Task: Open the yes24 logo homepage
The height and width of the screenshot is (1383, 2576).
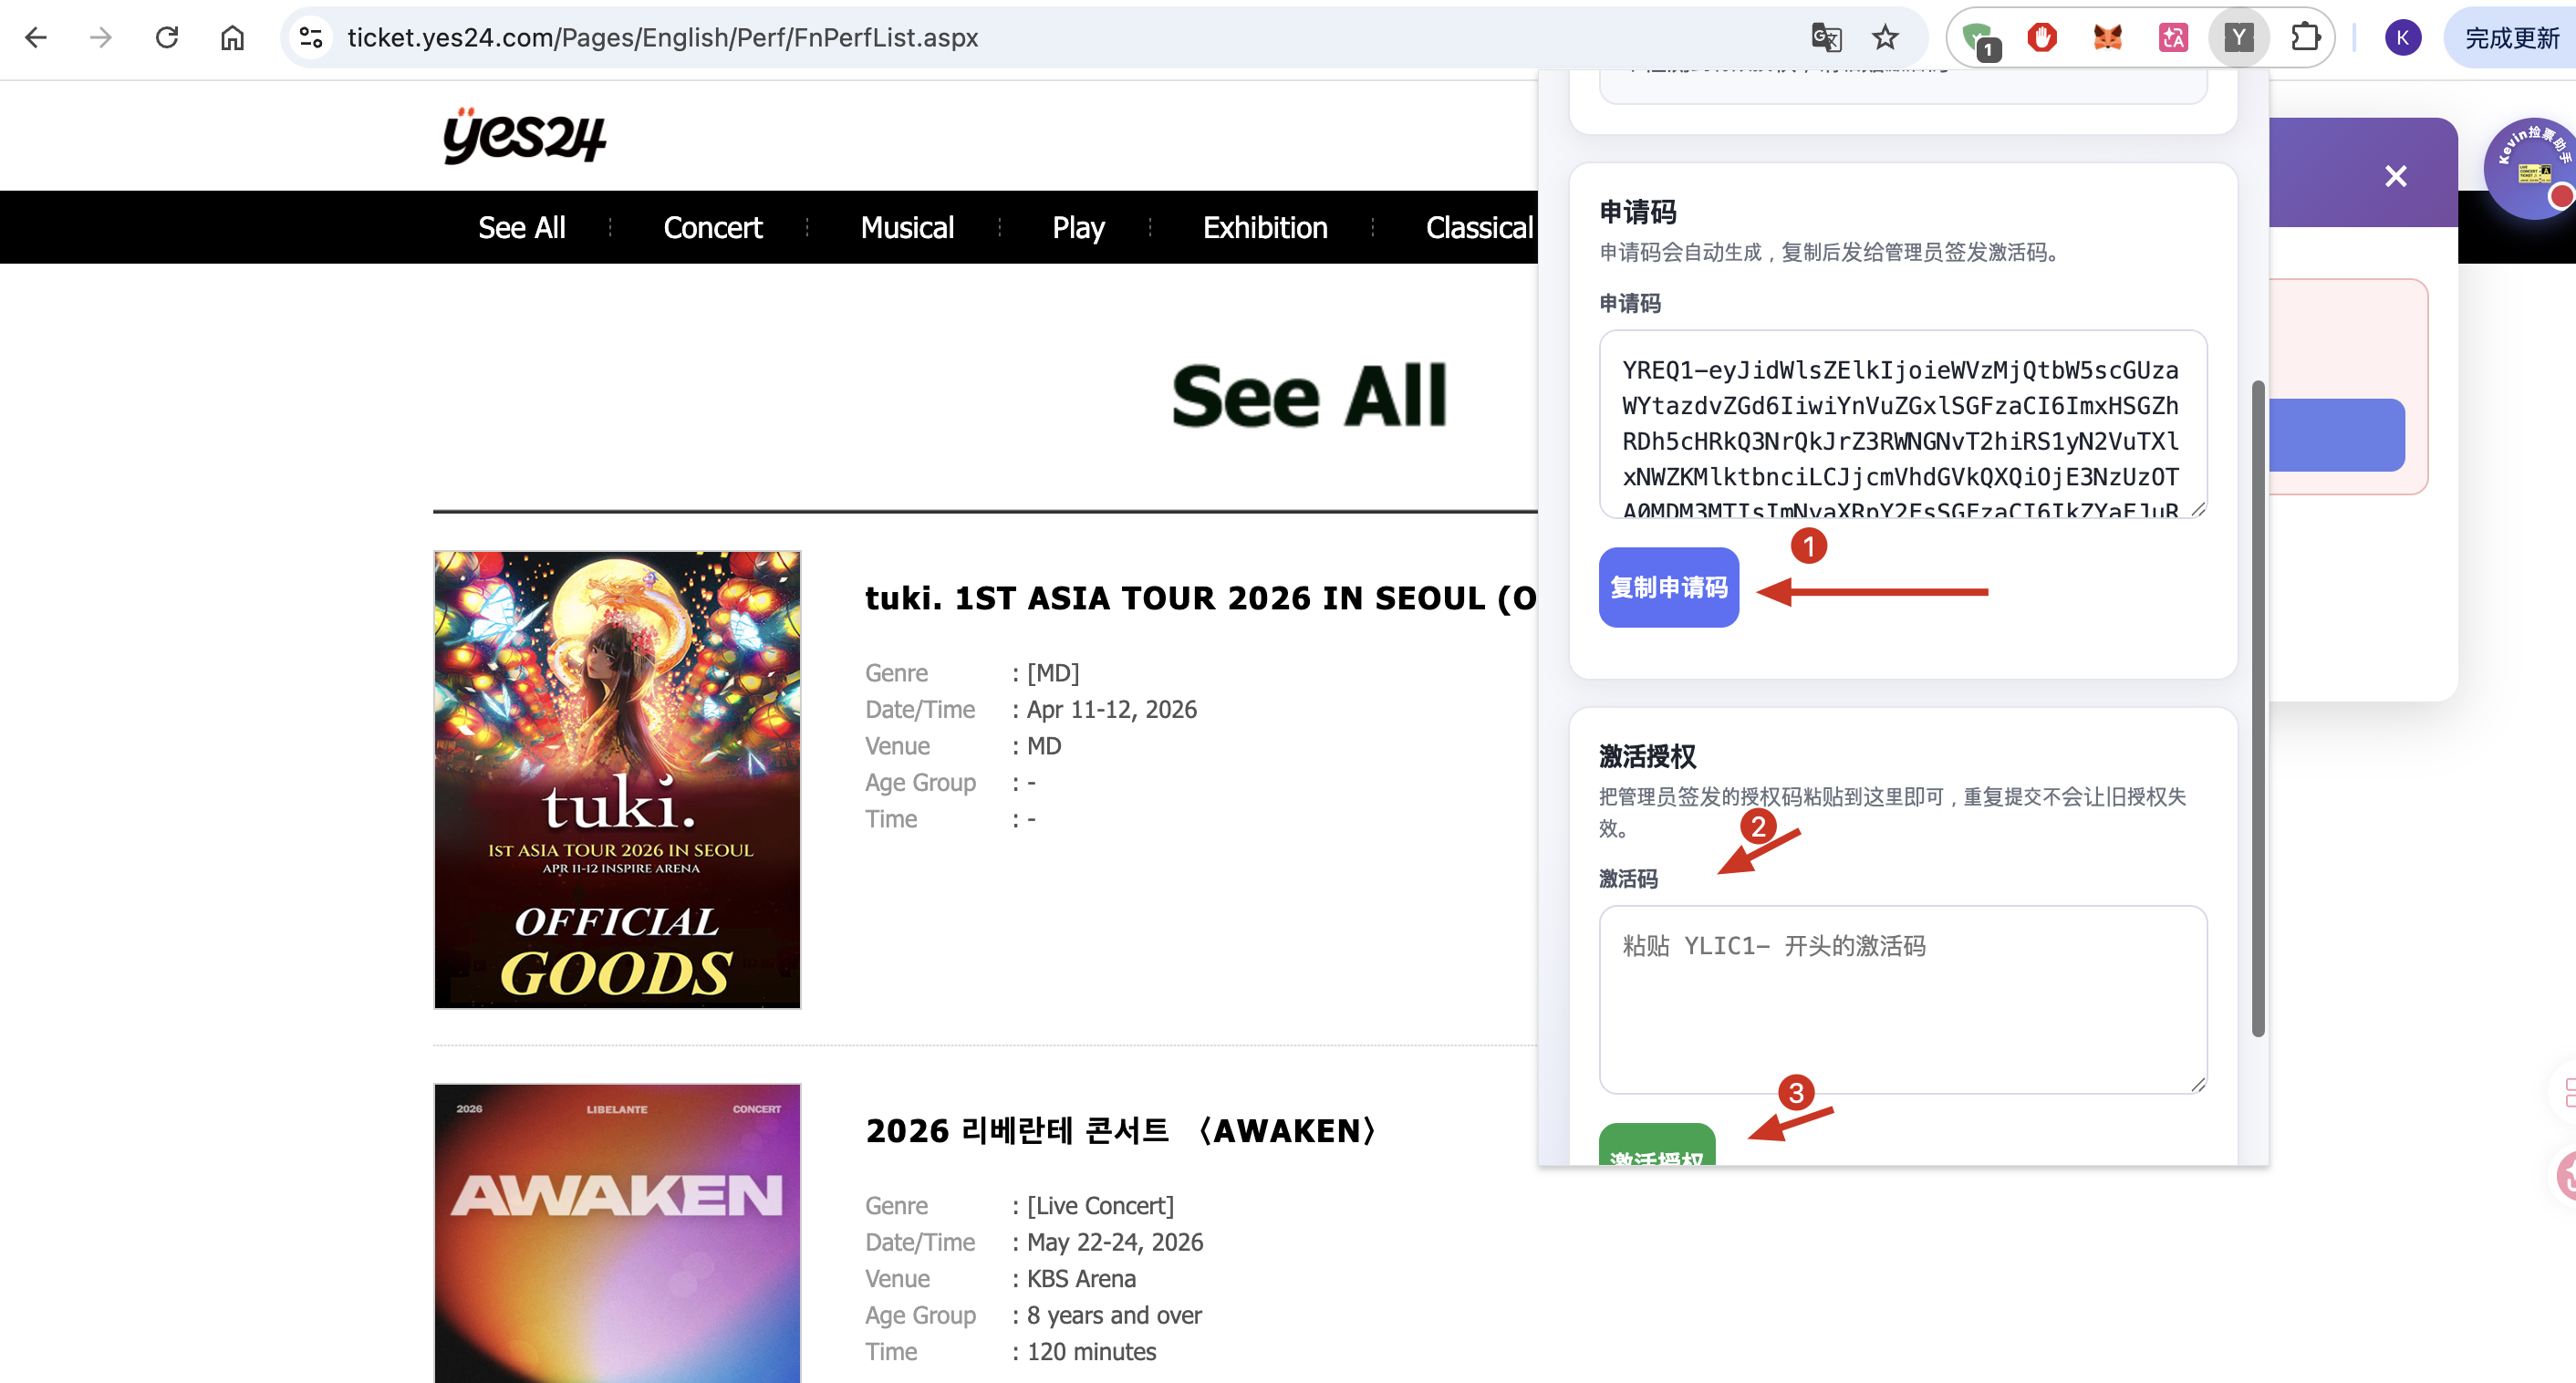Action: coord(524,136)
